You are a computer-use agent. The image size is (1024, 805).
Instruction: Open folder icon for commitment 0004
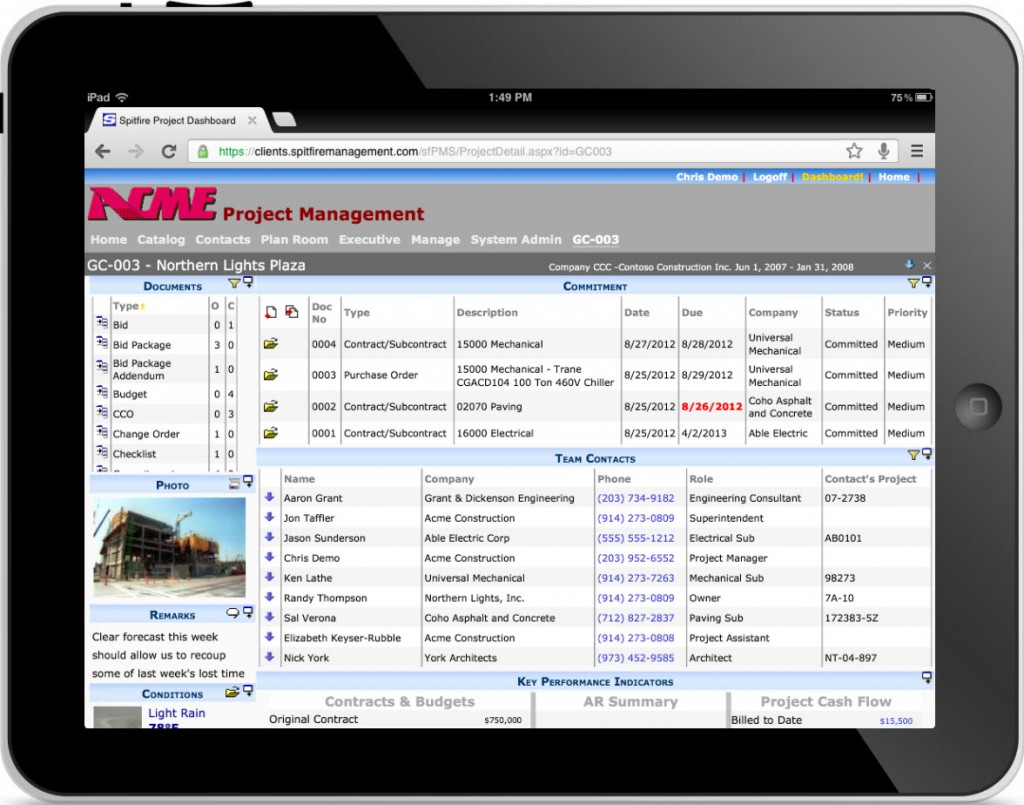click(x=270, y=343)
